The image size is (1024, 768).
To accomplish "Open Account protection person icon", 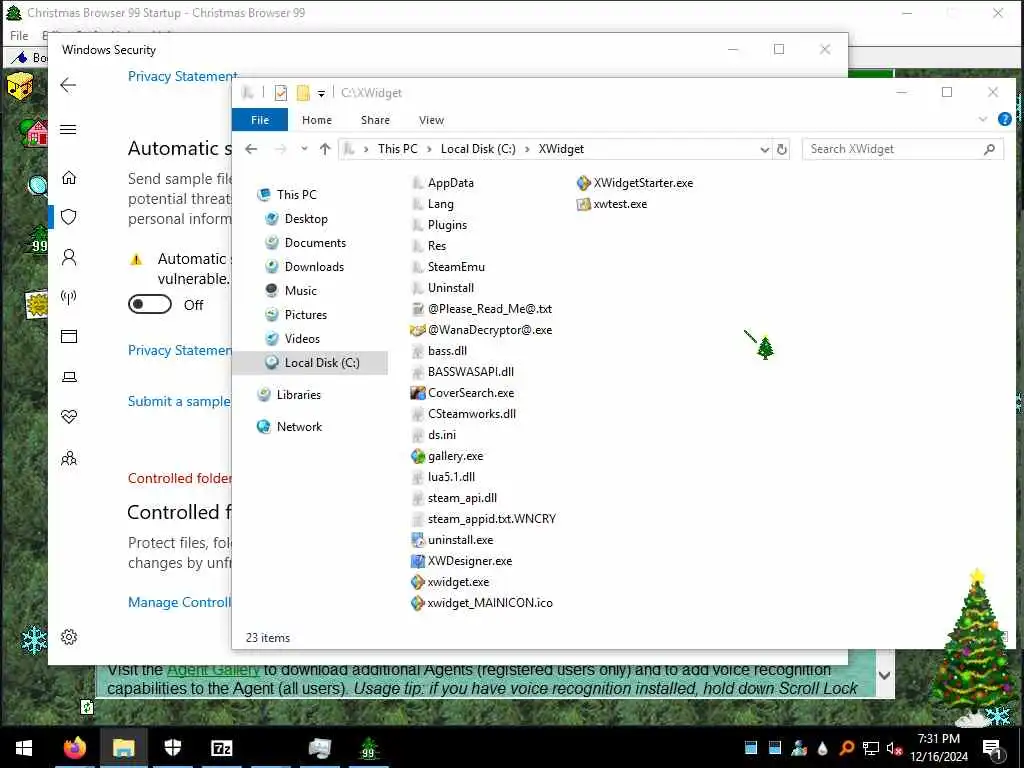I will tap(69, 257).
